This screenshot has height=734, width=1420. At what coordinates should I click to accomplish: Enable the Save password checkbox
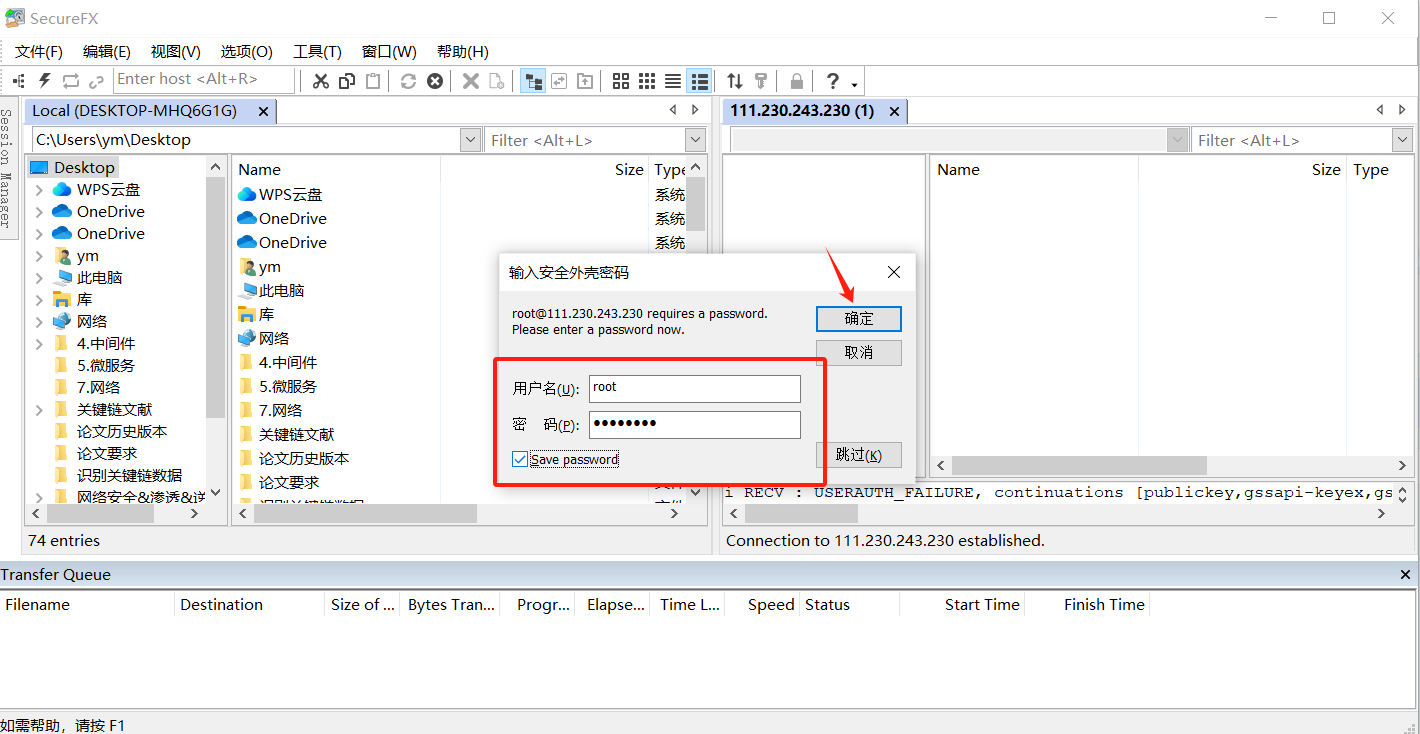pos(520,459)
